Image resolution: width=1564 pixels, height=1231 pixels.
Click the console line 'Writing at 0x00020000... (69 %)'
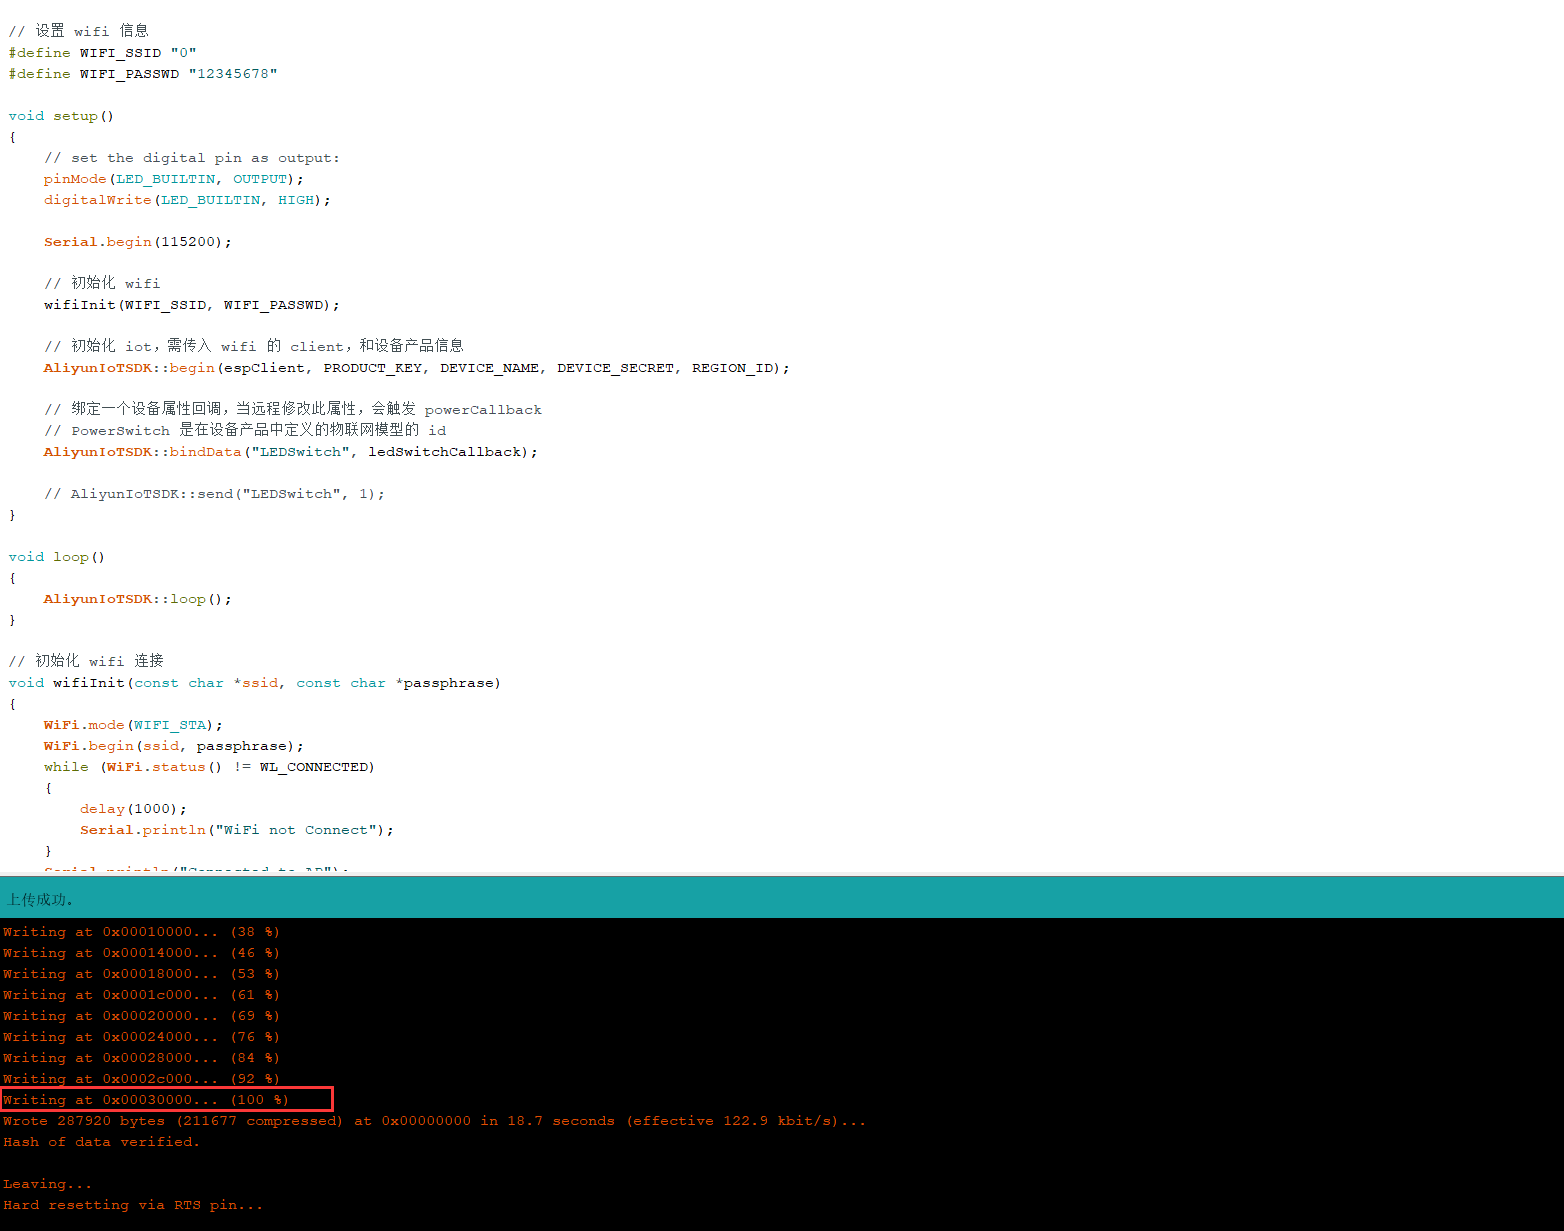point(141,1016)
